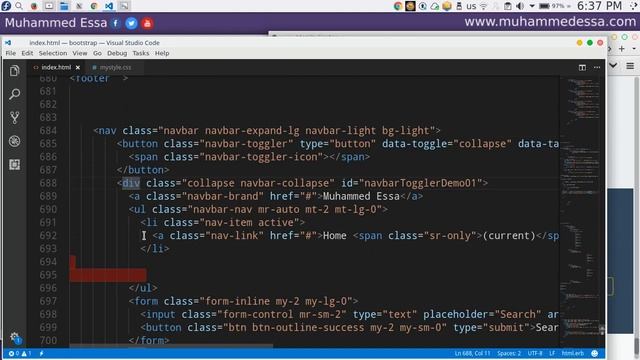Open the editor's more actions ellipsis
Image resolution: width=640 pixels, height=360 pixels.
click(x=597, y=67)
